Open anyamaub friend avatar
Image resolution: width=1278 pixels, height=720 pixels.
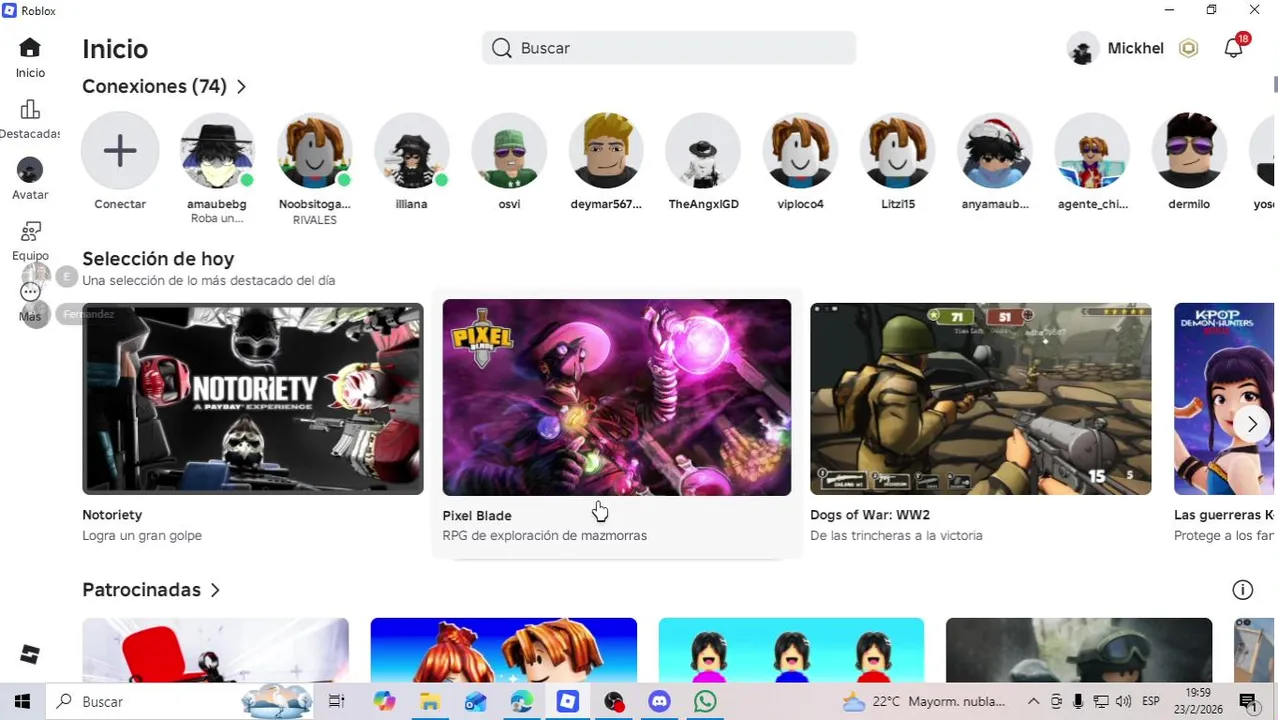[x=995, y=151]
